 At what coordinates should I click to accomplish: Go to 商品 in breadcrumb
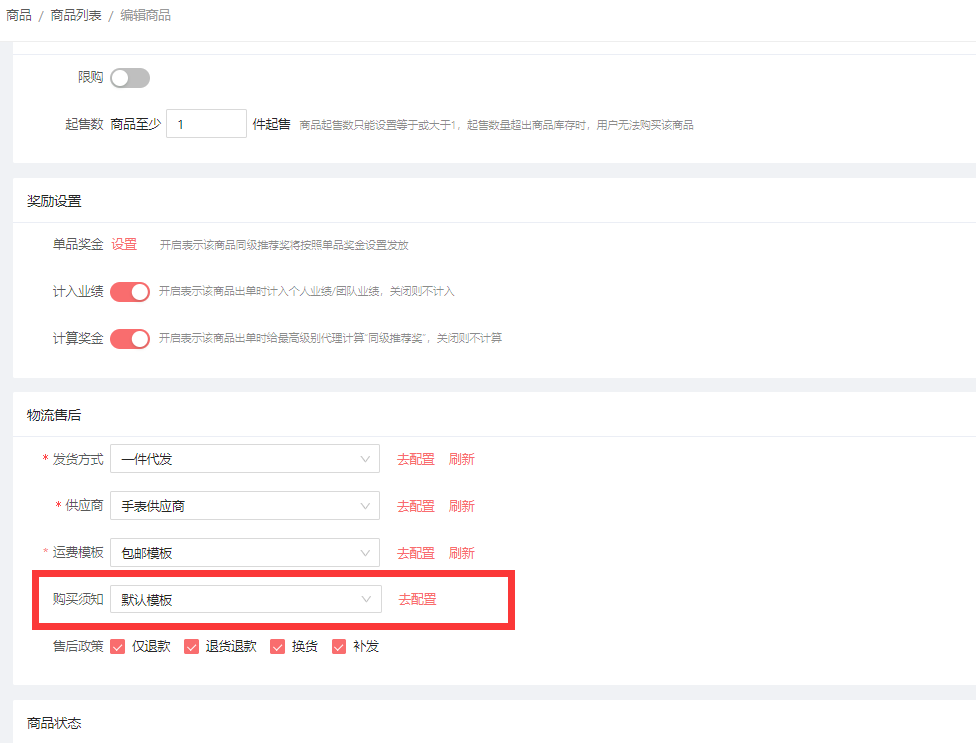[19, 15]
